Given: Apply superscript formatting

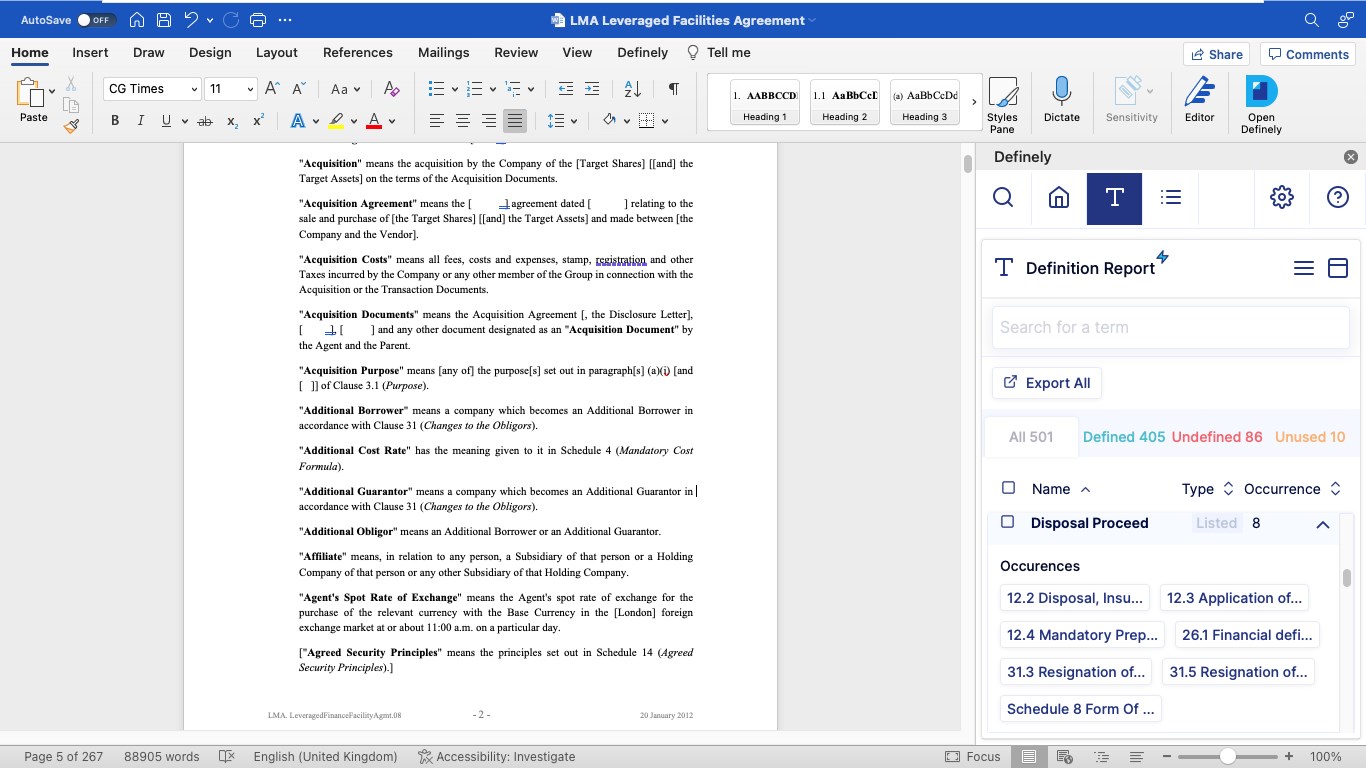Looking at the screenshot, I should [x=258, y=121].
